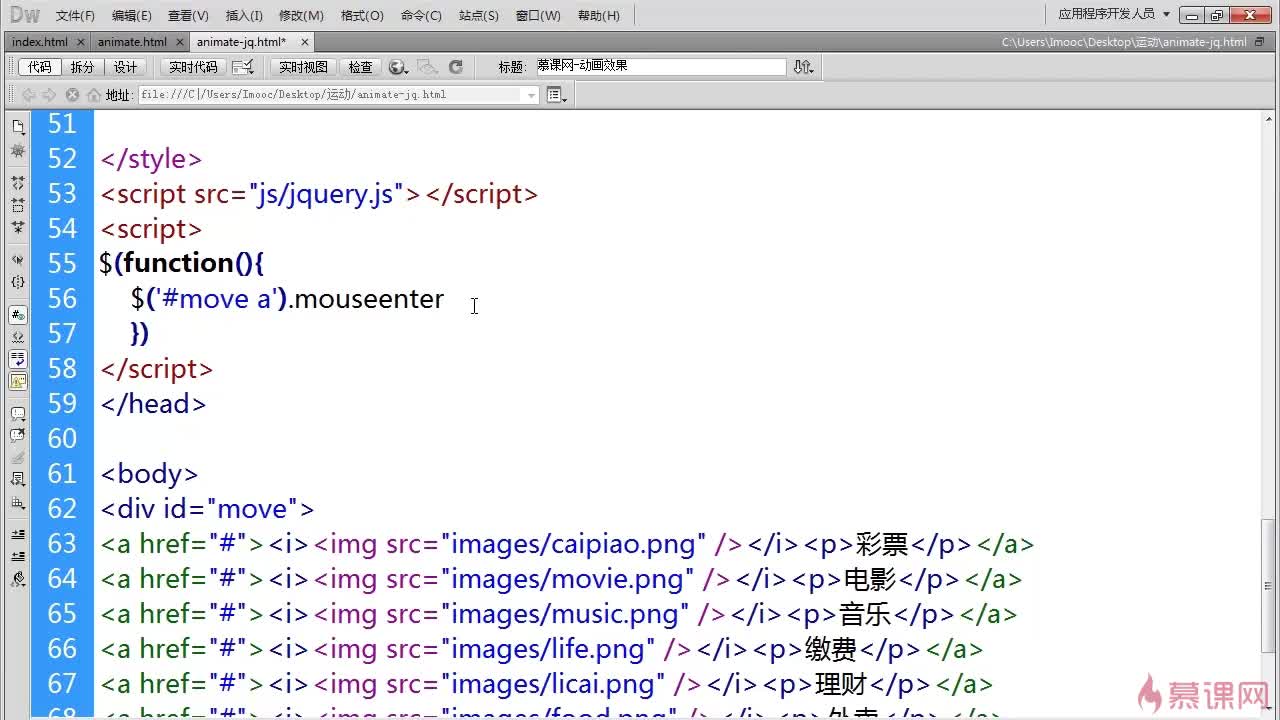Toggle 检查 (Inspect) mode

tap(360, 67)
